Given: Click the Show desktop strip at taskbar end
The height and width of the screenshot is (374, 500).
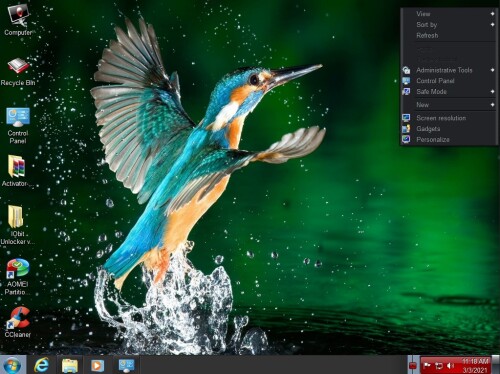Looking at the screenshot, I should pyautogui.click(x=496, y=365).
